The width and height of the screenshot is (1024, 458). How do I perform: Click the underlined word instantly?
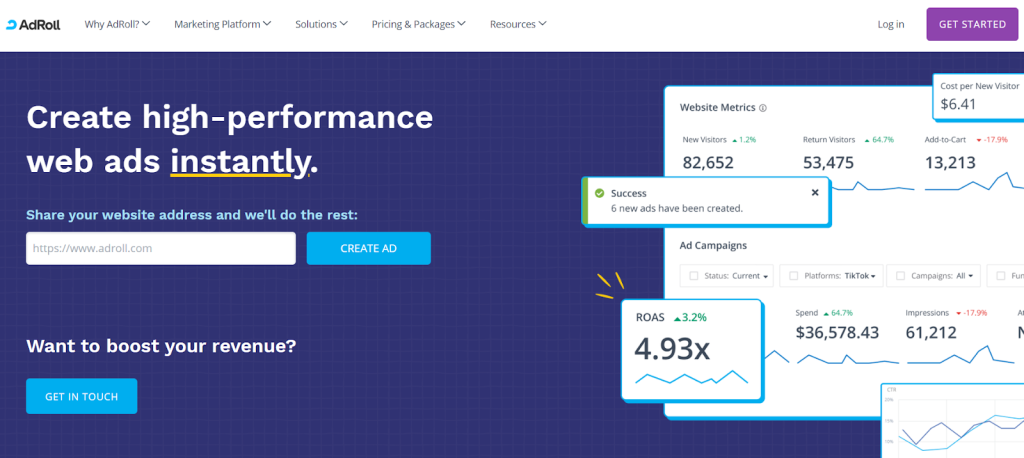239,161
